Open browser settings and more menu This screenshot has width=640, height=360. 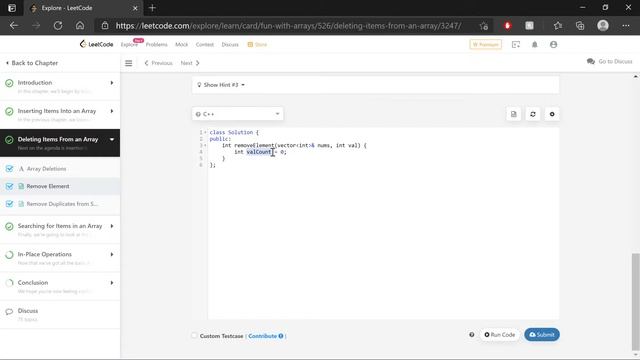626,26
